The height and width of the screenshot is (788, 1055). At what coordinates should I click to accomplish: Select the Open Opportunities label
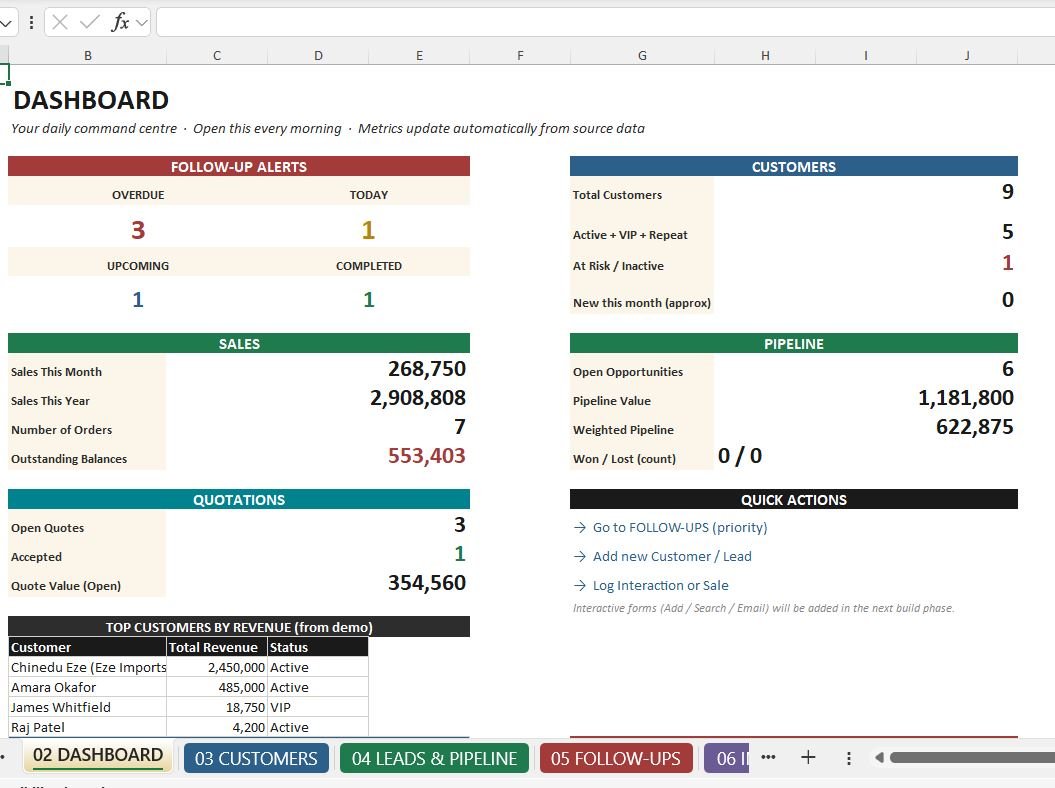(x=628, y=371)
